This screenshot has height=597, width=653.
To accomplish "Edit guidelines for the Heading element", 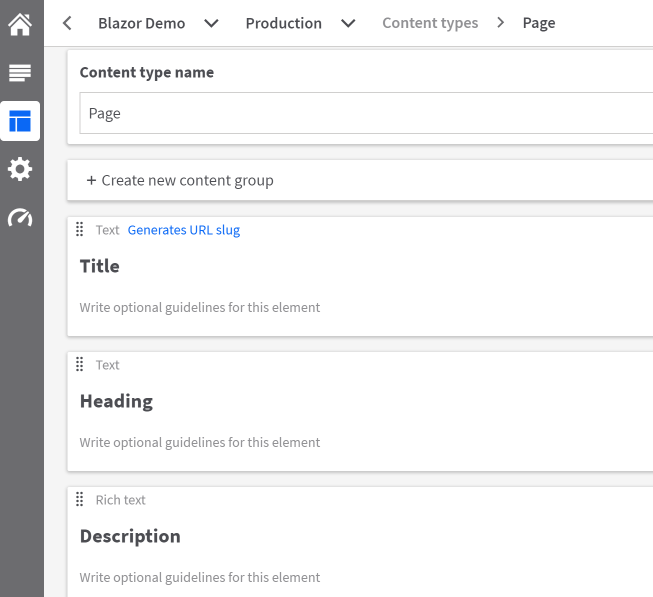I will click(199, 442).
